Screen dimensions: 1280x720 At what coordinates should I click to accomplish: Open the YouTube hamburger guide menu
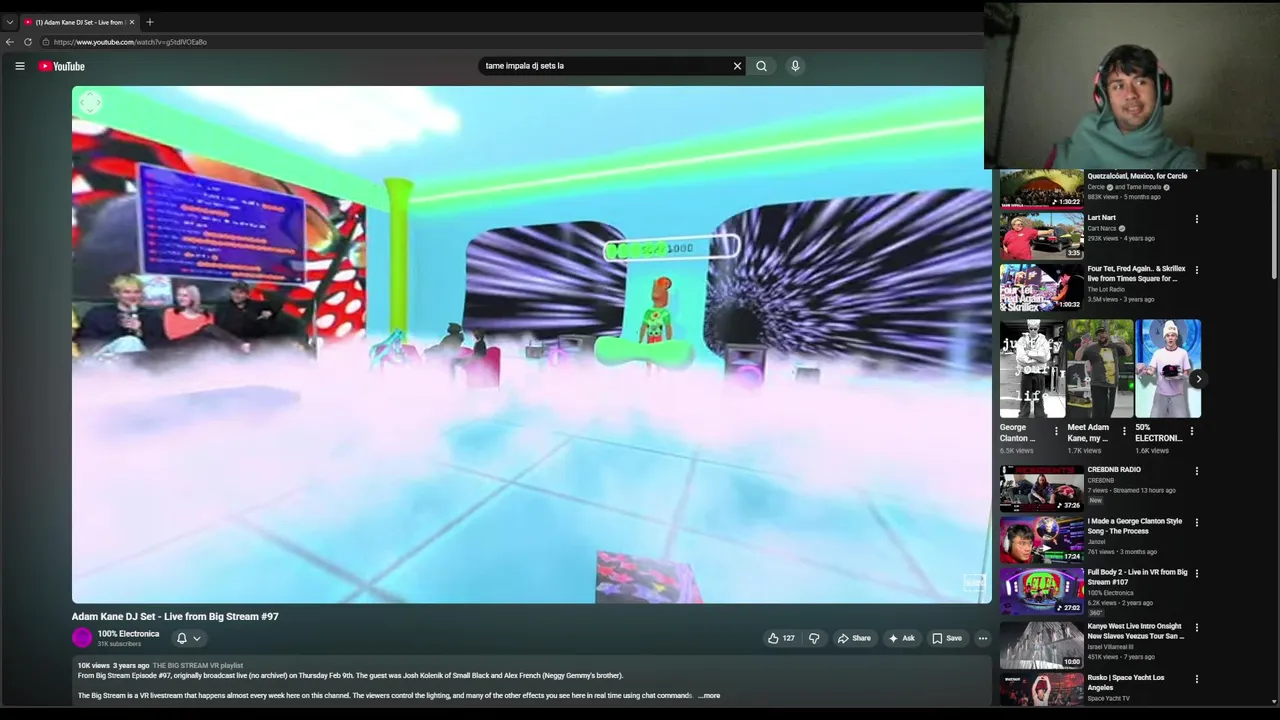[x=19, y=66]
